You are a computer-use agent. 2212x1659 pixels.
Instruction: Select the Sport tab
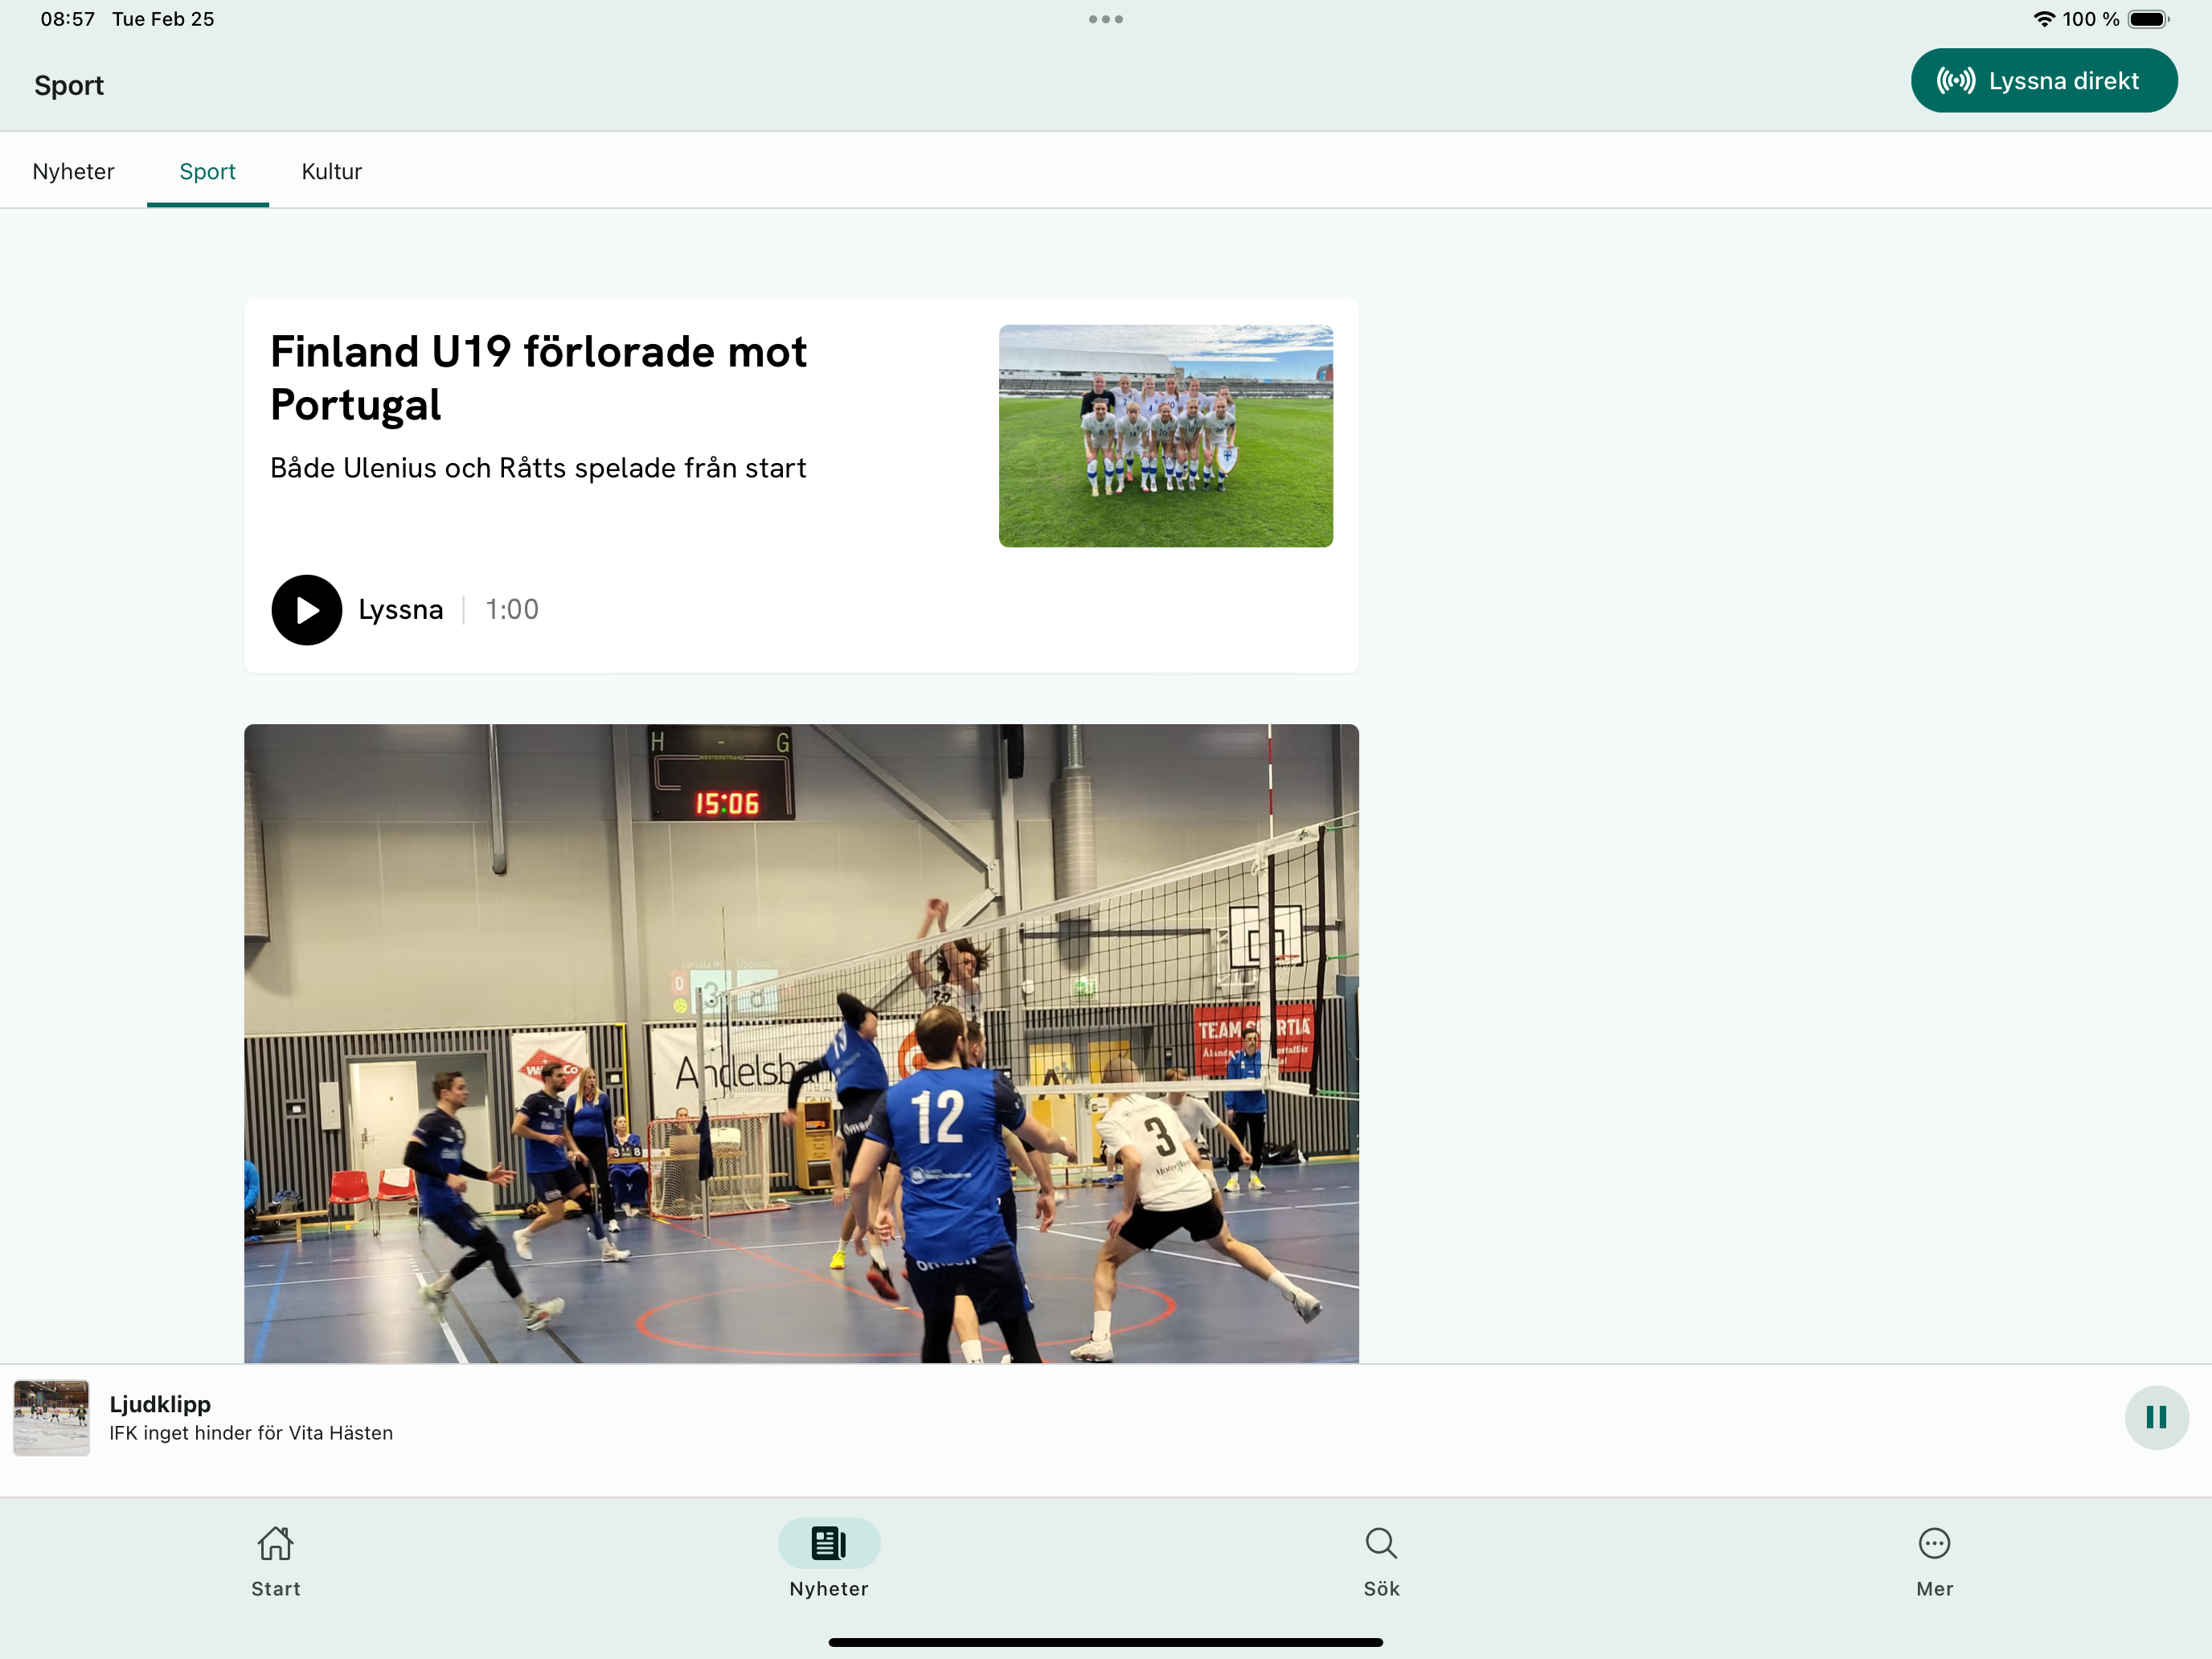click(x=207, y=171)
